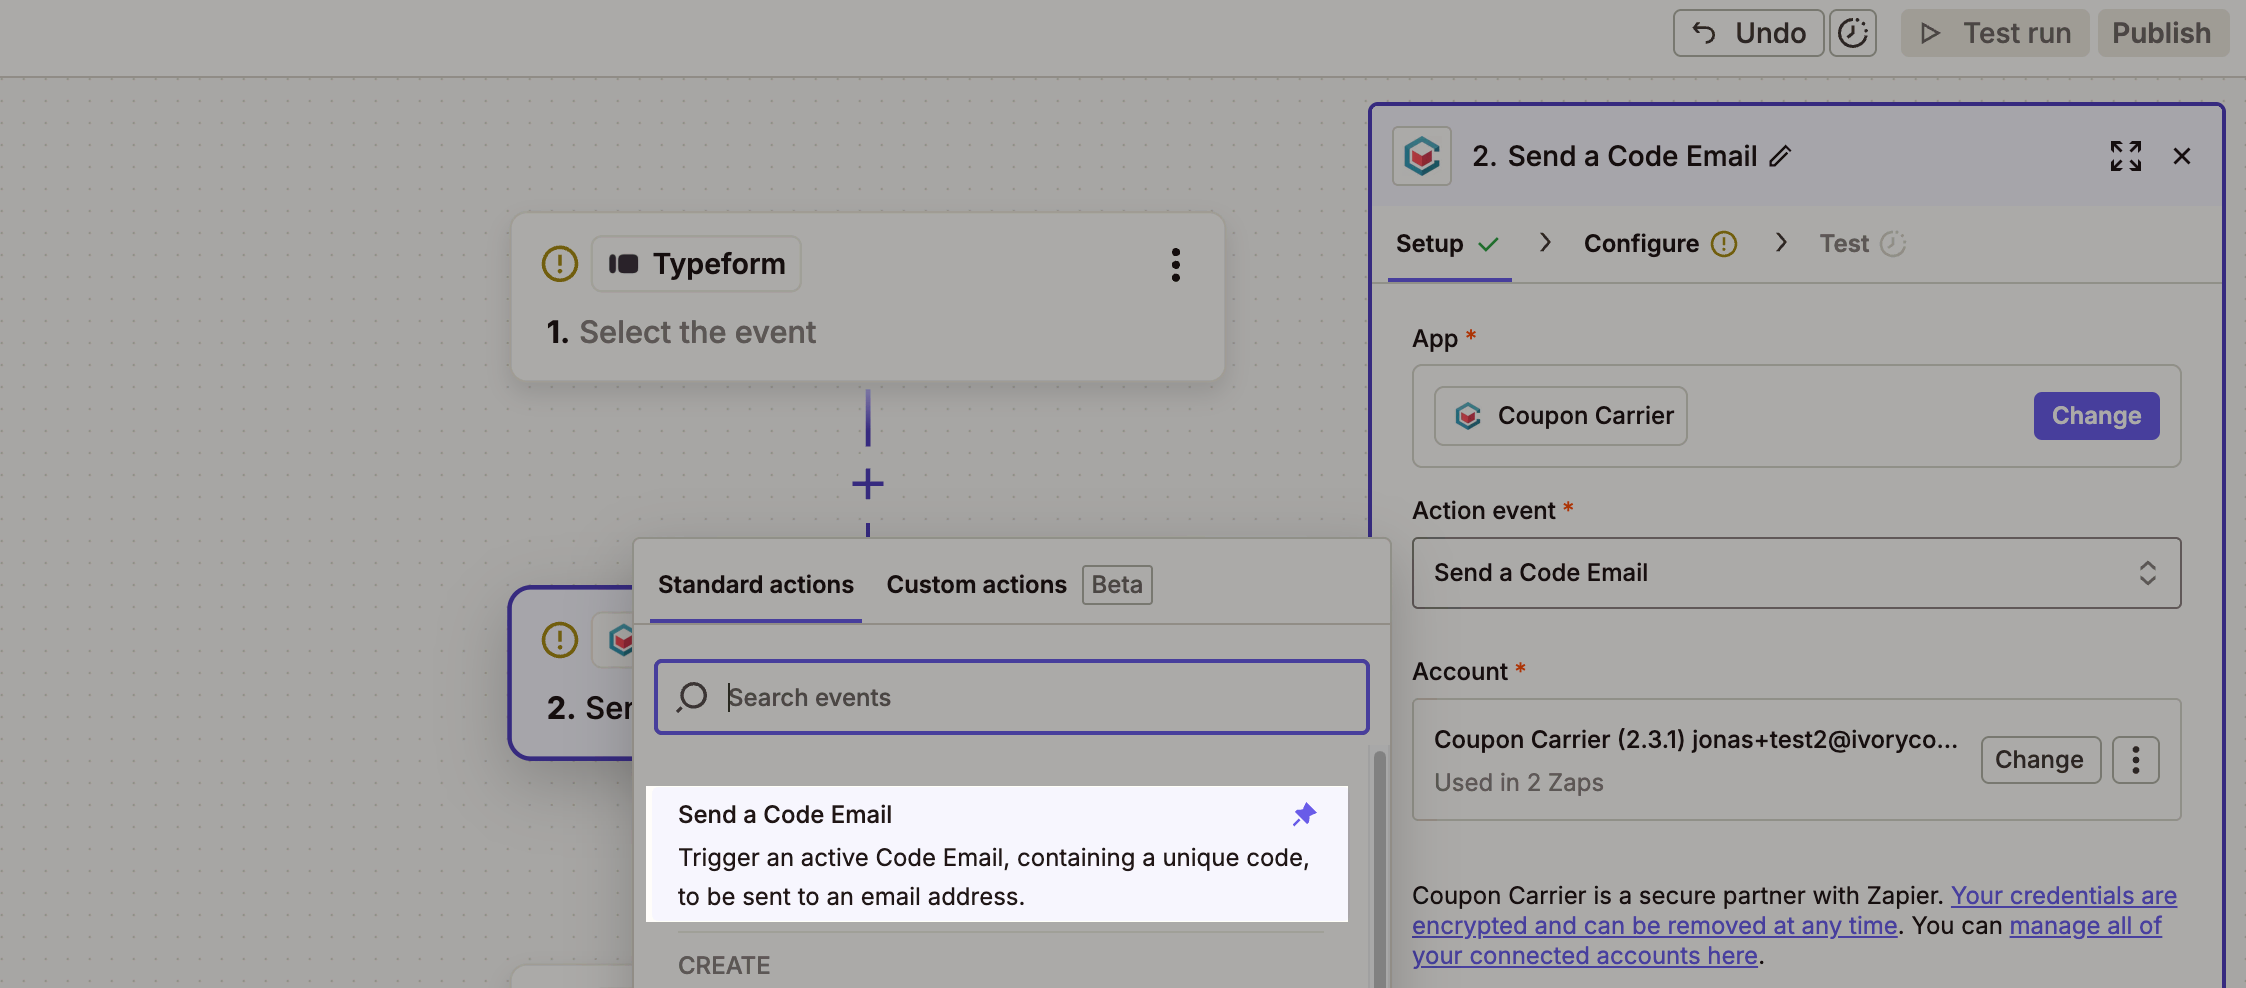Image resolution: width=2246 pixels, height=988 pixels.
Task: Change the Coupon Carrier account
Action: (x=2040, y=760)
